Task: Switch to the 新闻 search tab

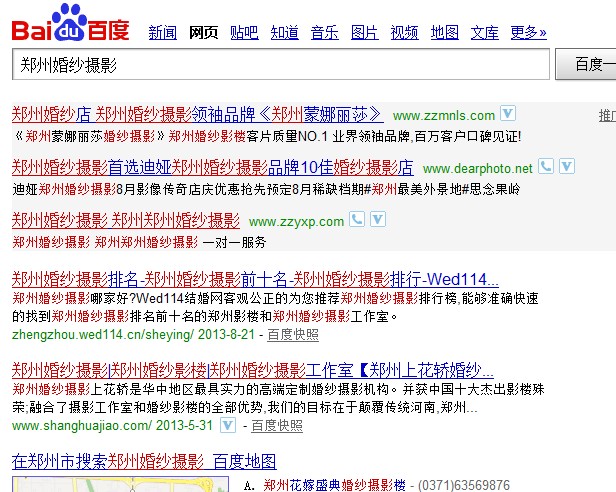Action: (x=163, y=32)
